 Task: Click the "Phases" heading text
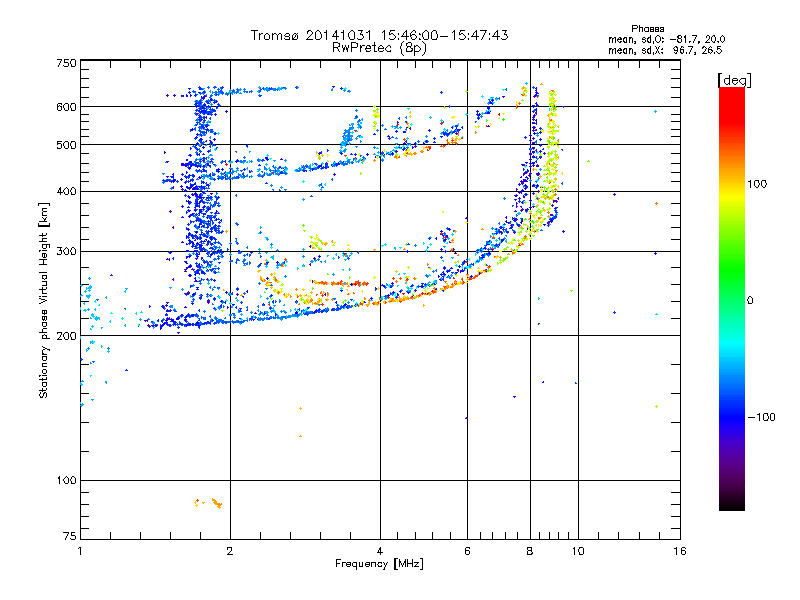[647, 29]
